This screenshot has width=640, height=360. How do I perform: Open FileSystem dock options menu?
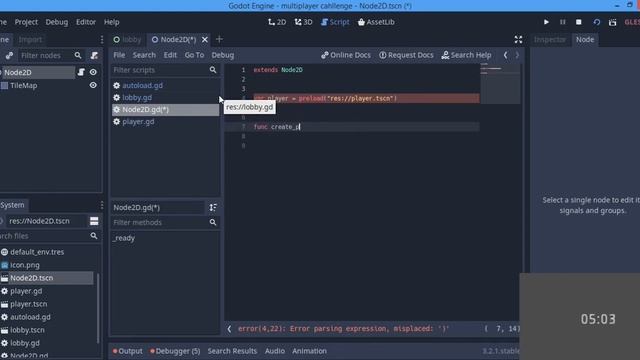102,205
